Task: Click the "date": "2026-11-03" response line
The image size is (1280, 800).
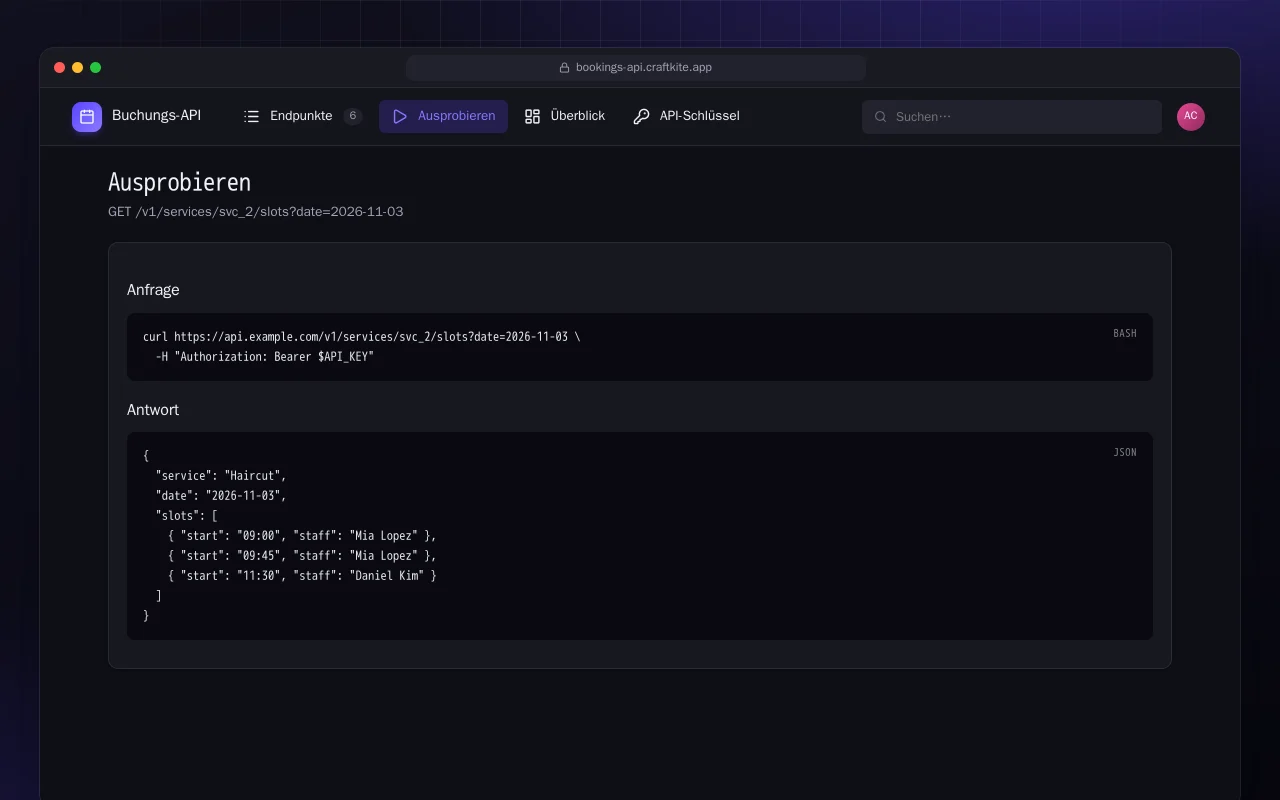Action: (221, 496)
